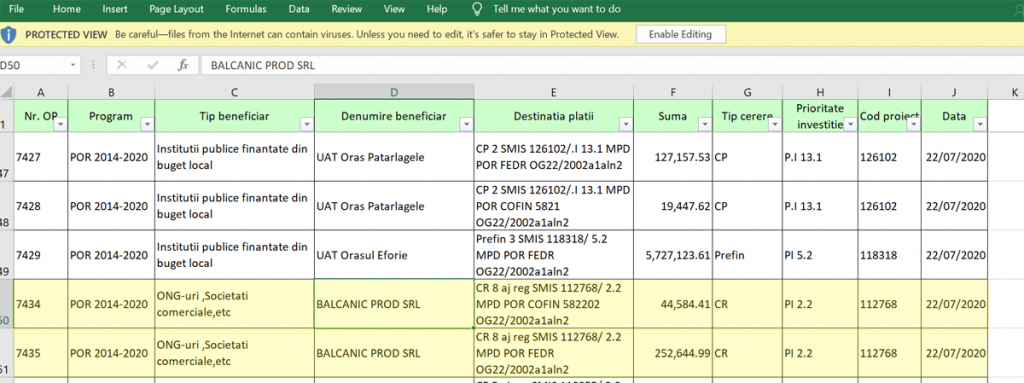This screenshot has width=1024, height=383.
Task: Select the amount 44,584.41
Action: point(673,304)
